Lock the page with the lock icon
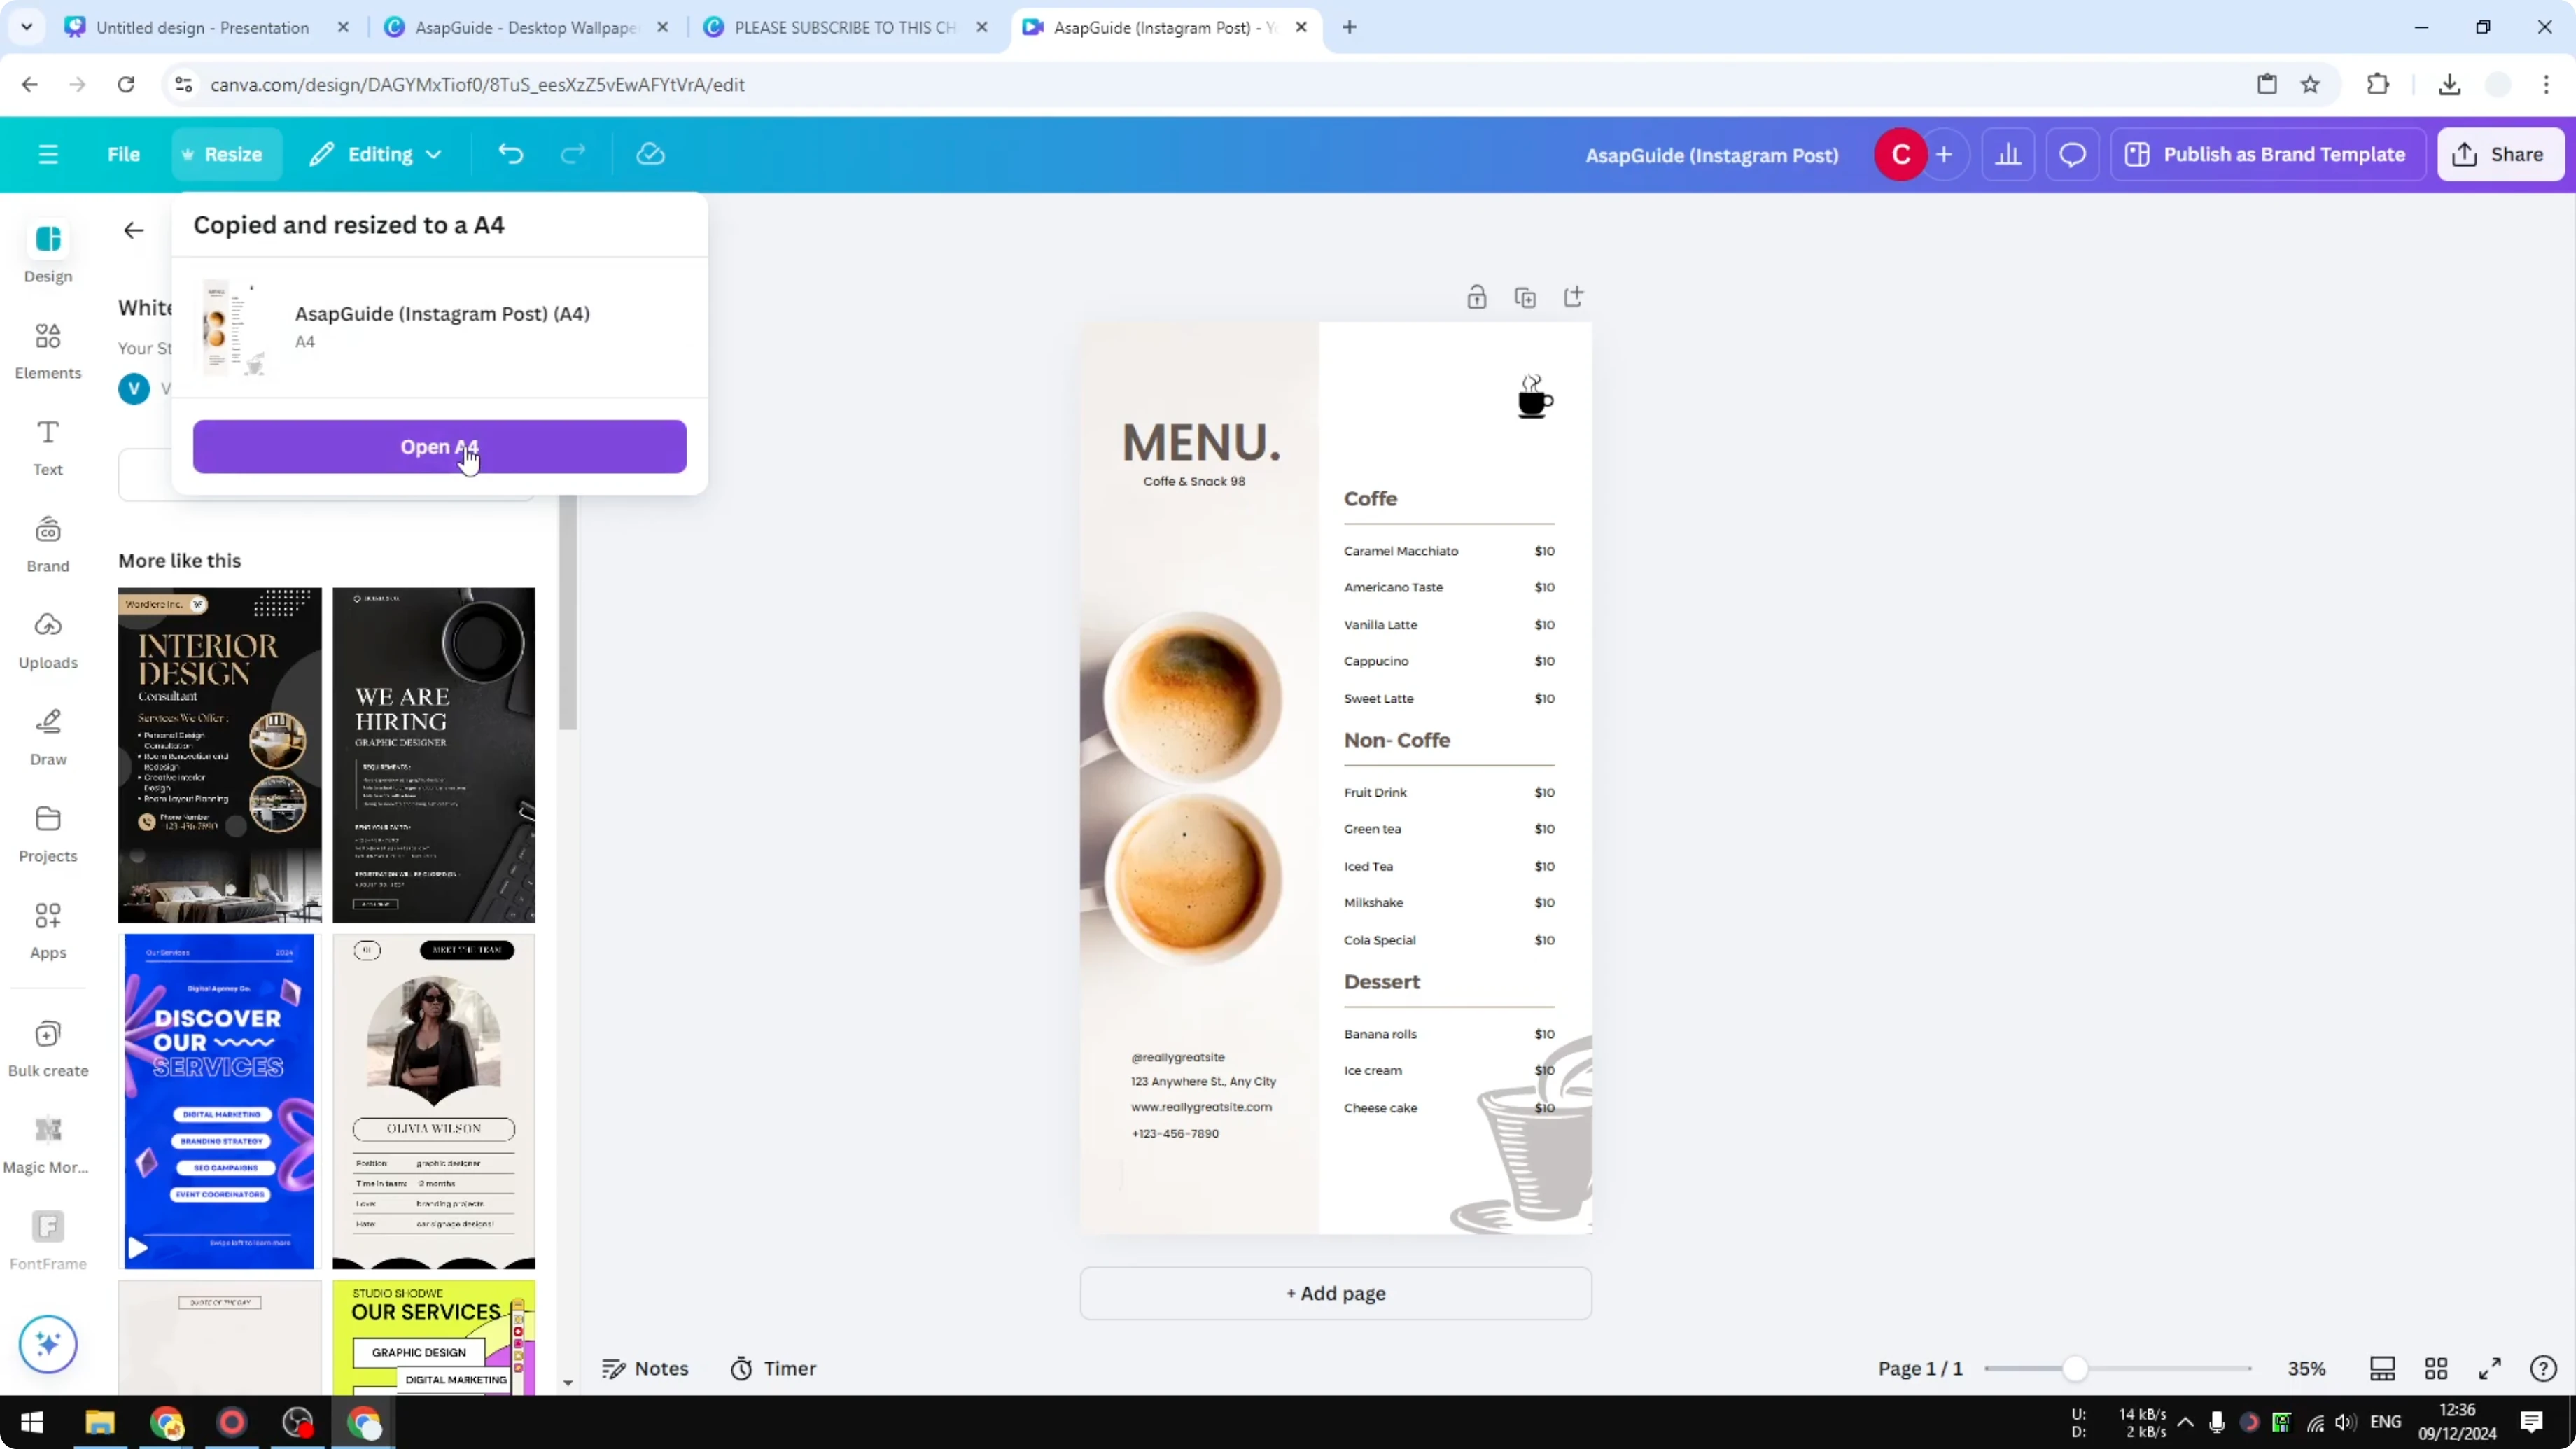 [1476, 297]
